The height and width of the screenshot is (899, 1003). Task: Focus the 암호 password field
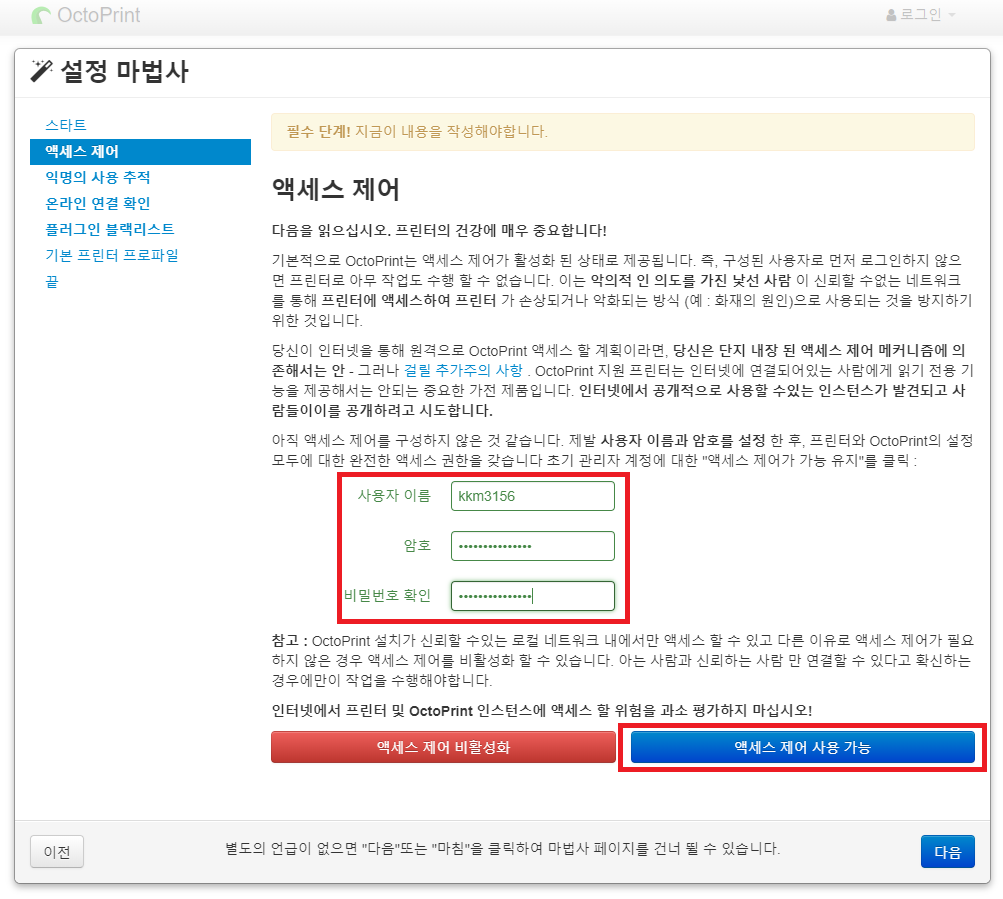coord(533,546)
